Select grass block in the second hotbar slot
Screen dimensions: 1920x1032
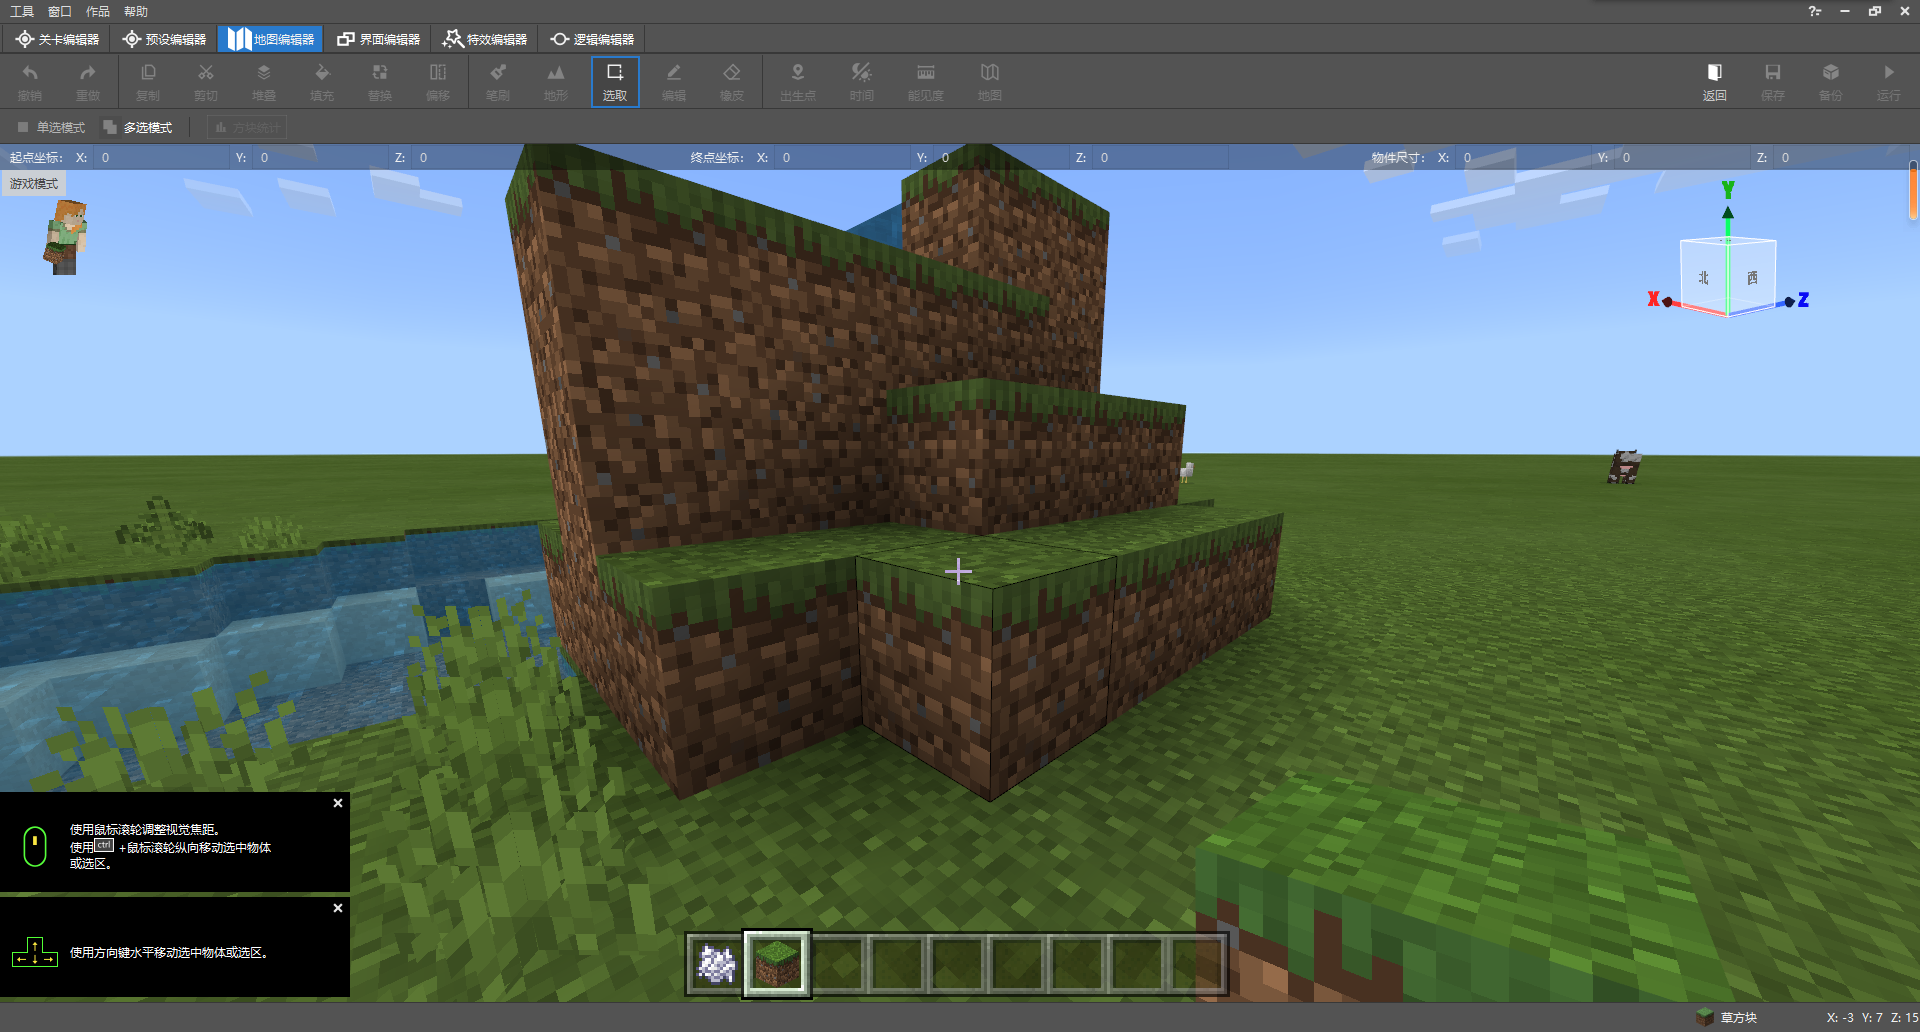point(777,964)
